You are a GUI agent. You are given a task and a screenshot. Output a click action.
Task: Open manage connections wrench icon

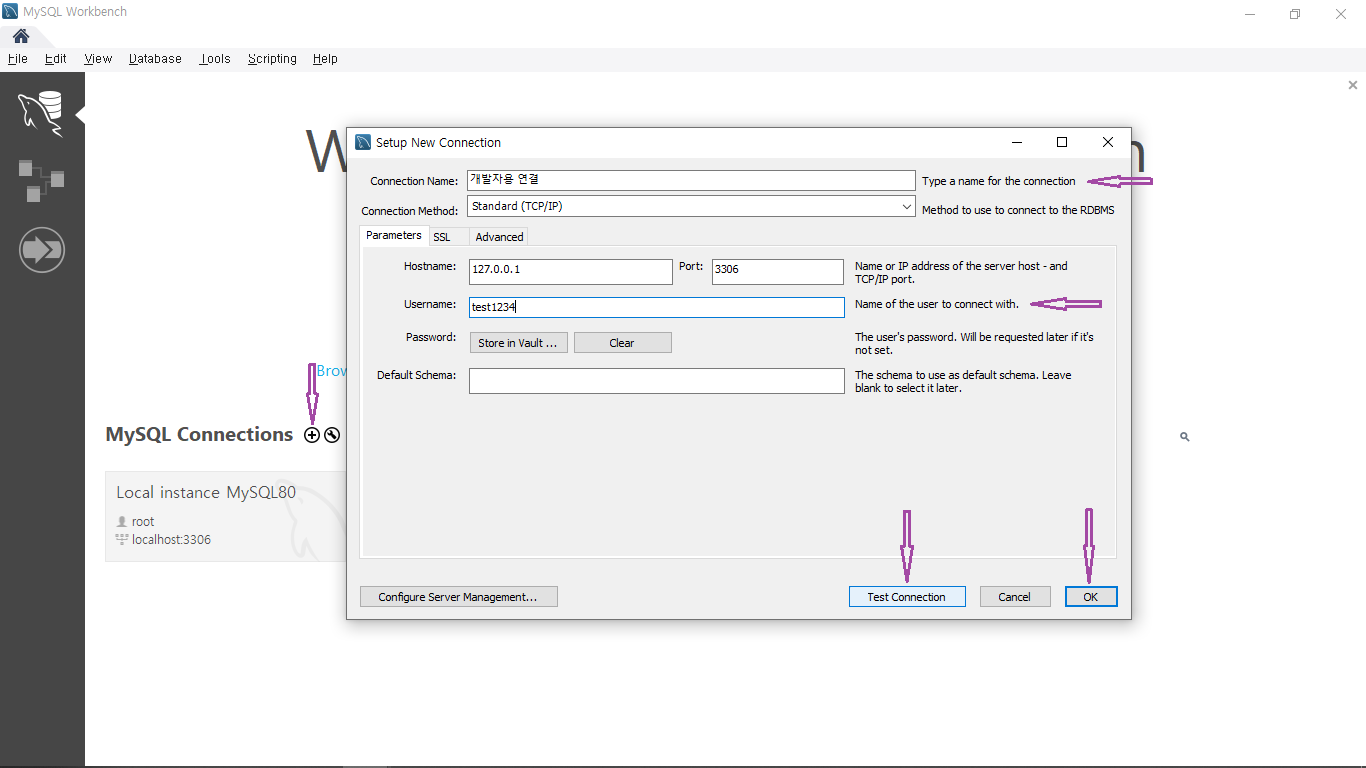point(332,435)
